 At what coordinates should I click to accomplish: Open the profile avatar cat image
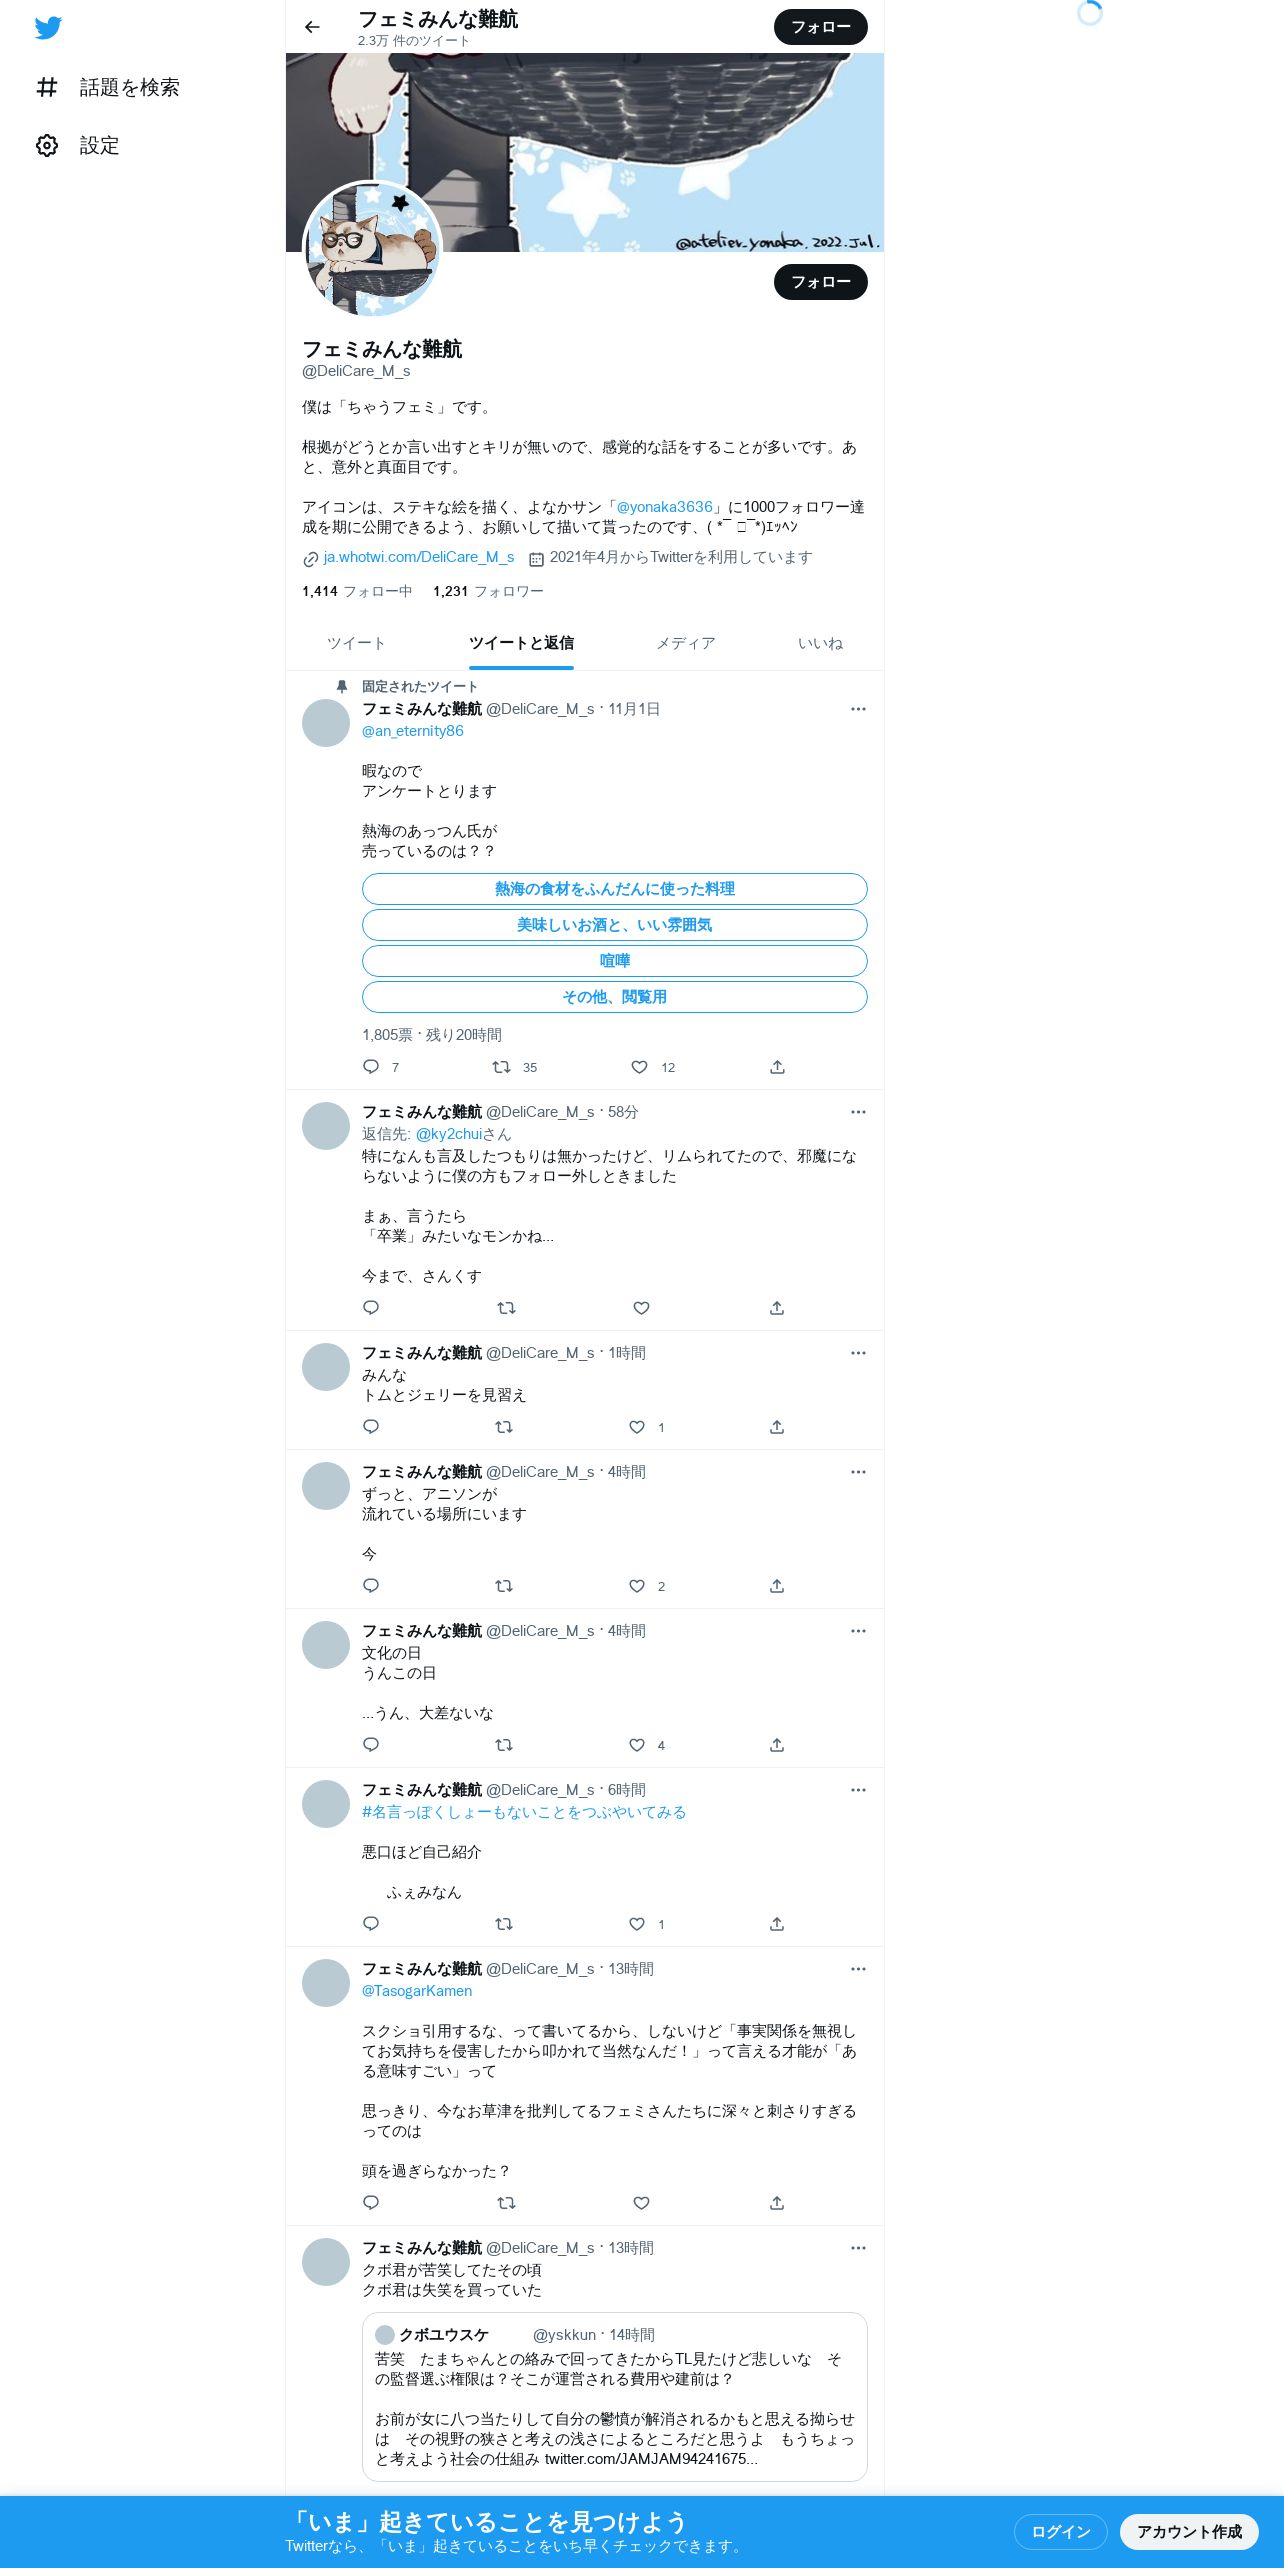click(x=372, y=250)
